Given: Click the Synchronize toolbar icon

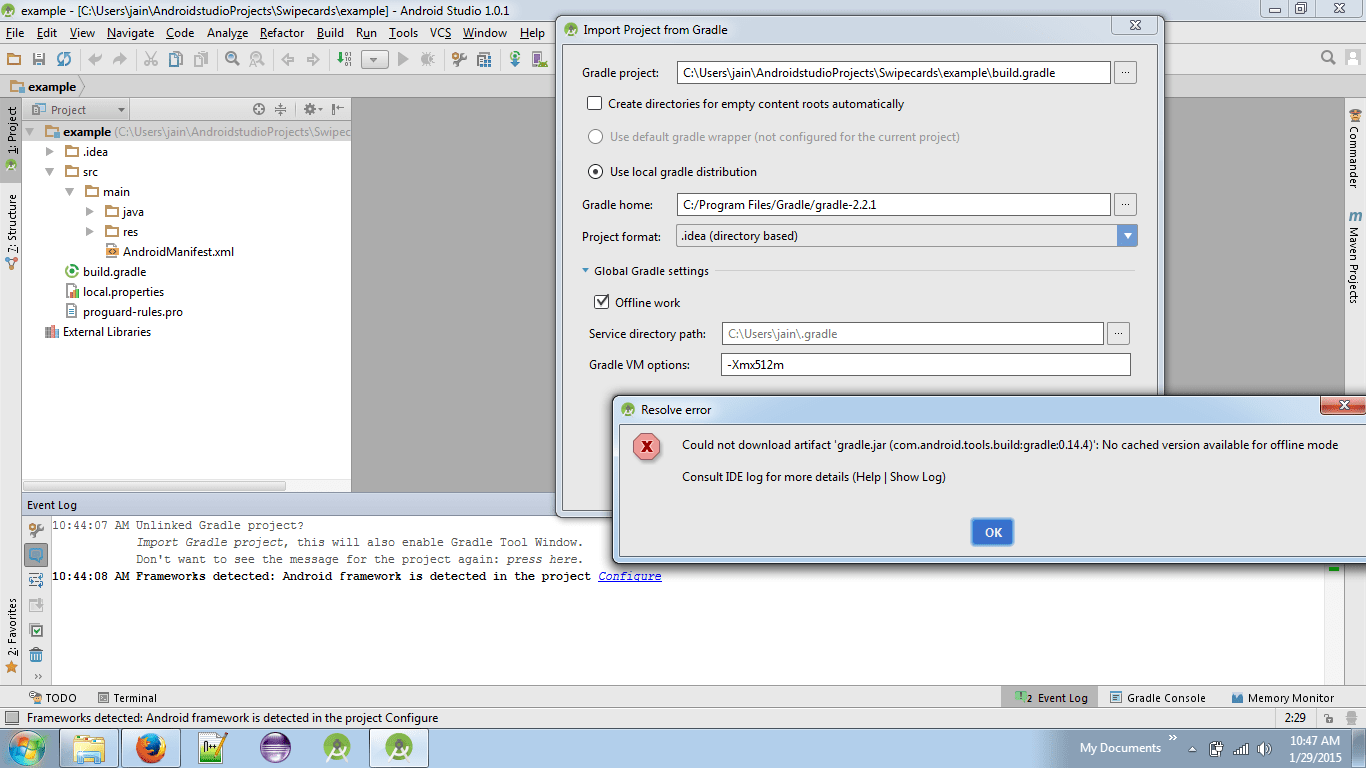Looking at the screenshot, I should click(64, 60).
